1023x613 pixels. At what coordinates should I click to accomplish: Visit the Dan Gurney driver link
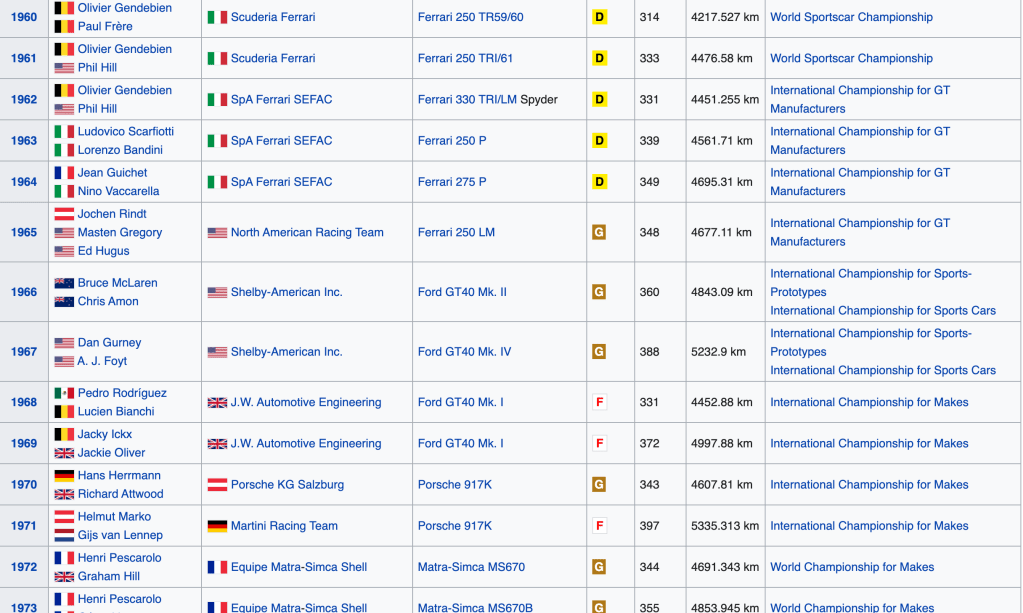[109, 343]
